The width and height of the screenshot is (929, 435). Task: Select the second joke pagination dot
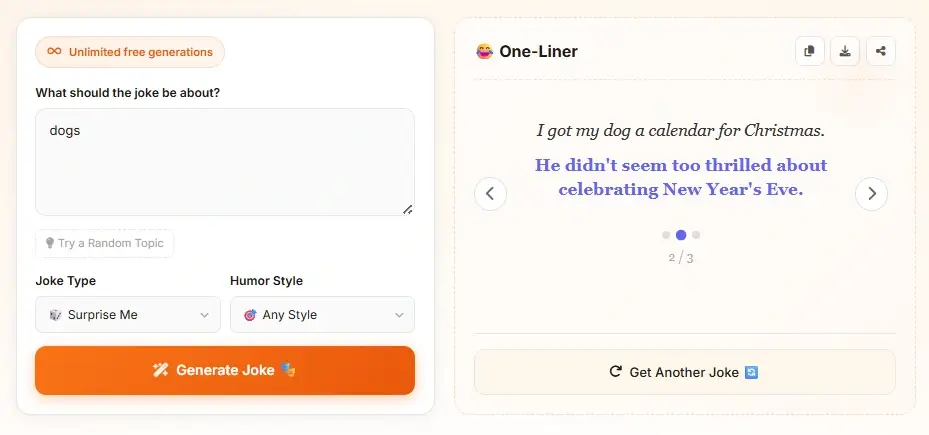pyautogui.click(x=681, y=235)
